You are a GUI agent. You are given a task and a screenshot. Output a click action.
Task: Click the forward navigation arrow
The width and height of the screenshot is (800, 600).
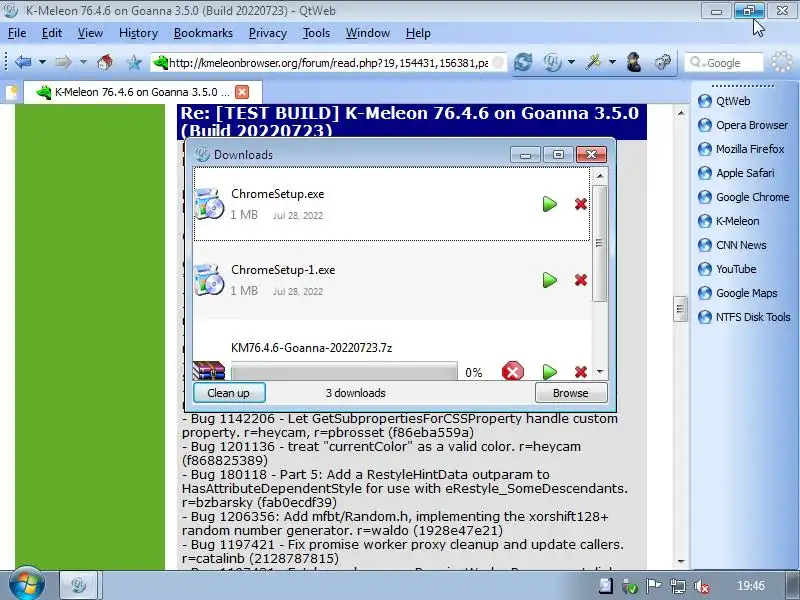(x=63, y=62)
